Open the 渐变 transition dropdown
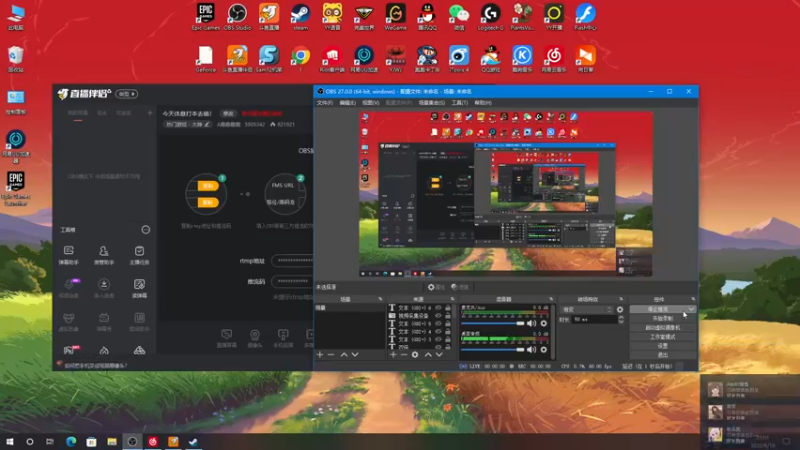 [x=586, y=310]
